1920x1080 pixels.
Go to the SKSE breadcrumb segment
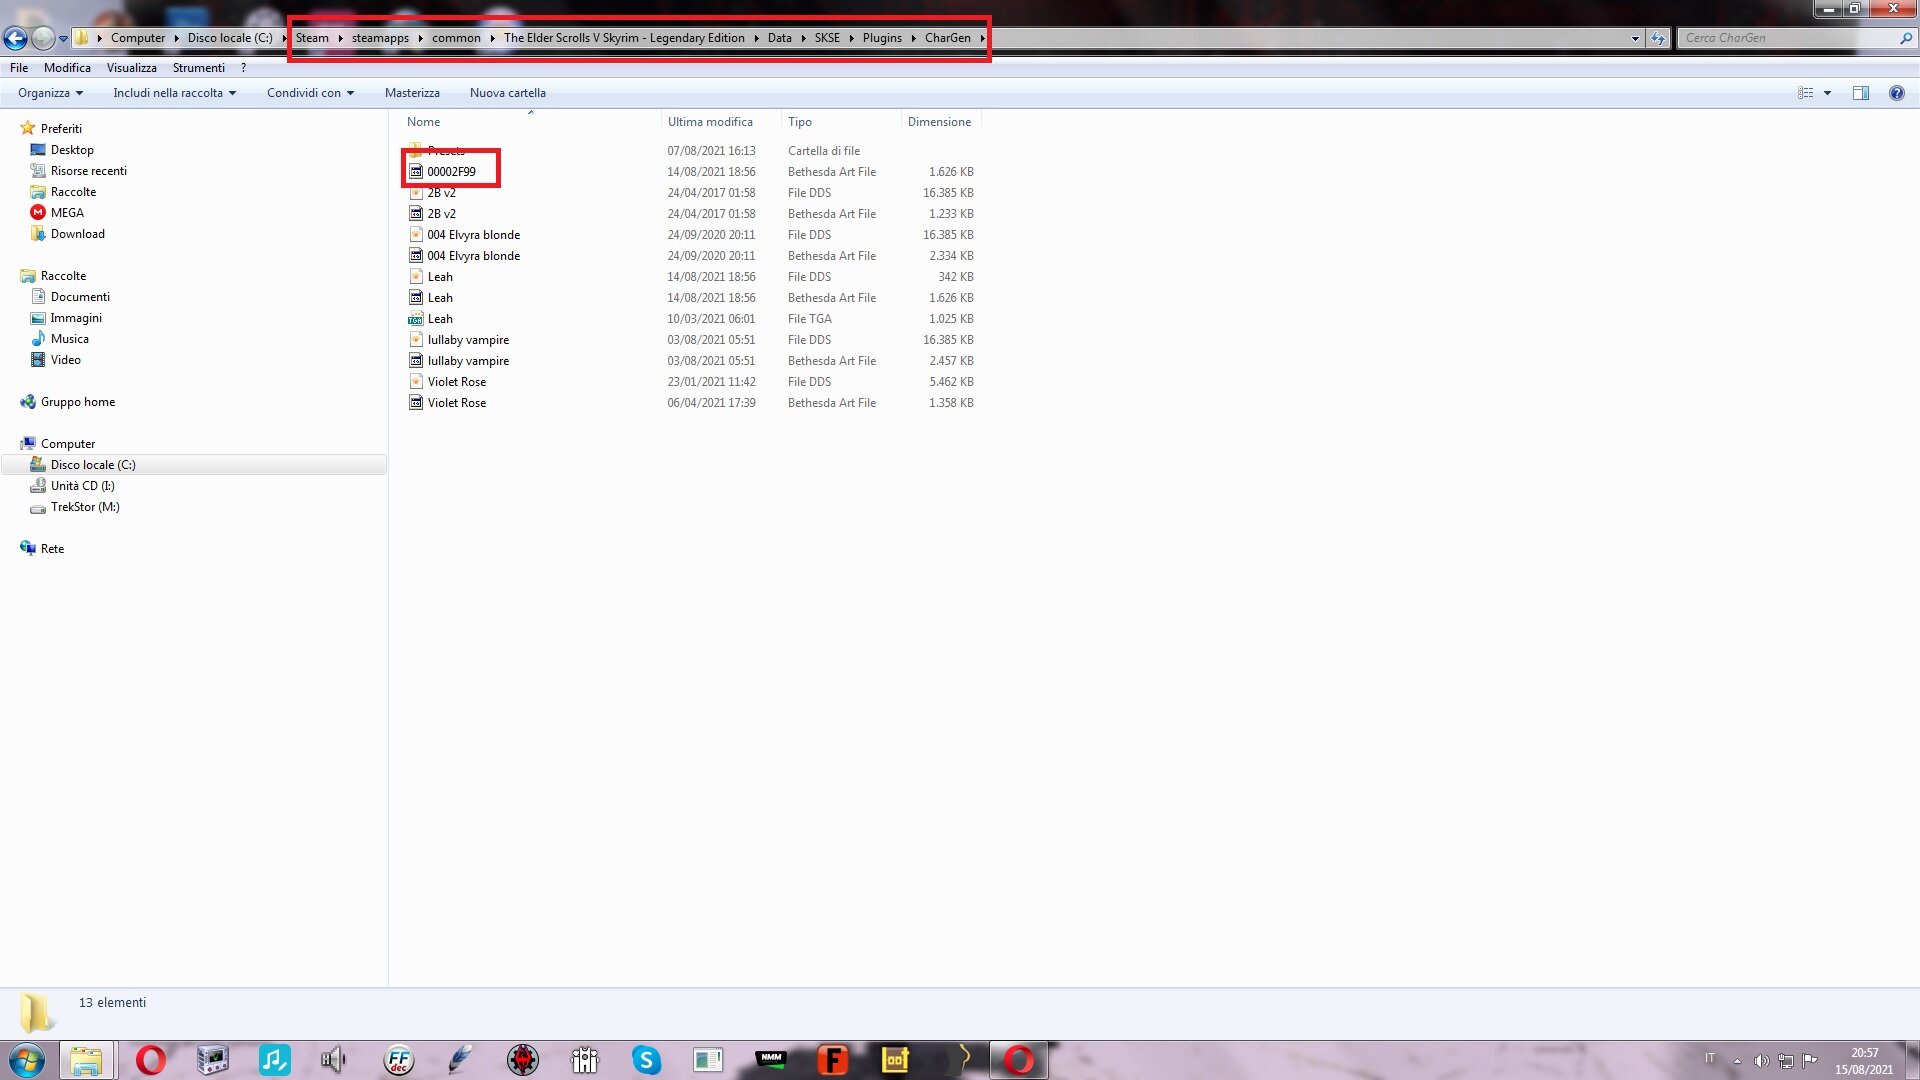[827, 38]
